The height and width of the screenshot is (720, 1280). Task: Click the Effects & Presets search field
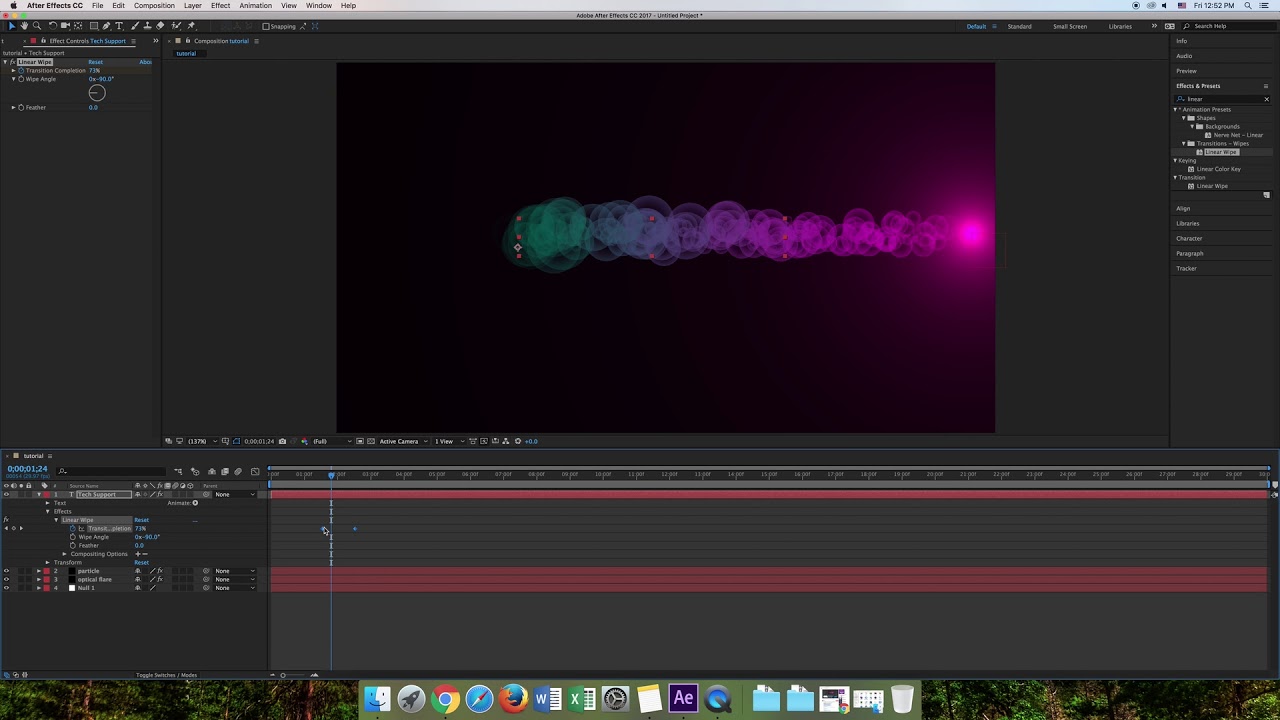pyautogui.click(x=1223, y=99)
